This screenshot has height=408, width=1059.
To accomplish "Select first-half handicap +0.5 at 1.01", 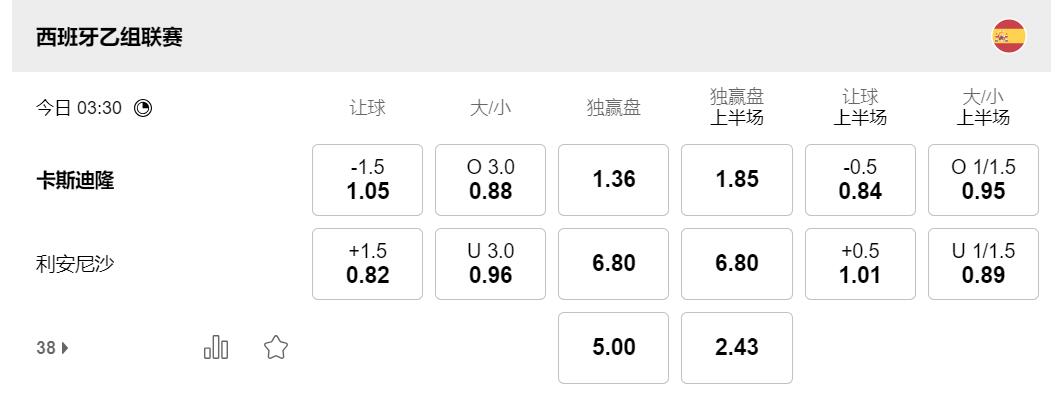I will tap(860, 264).
